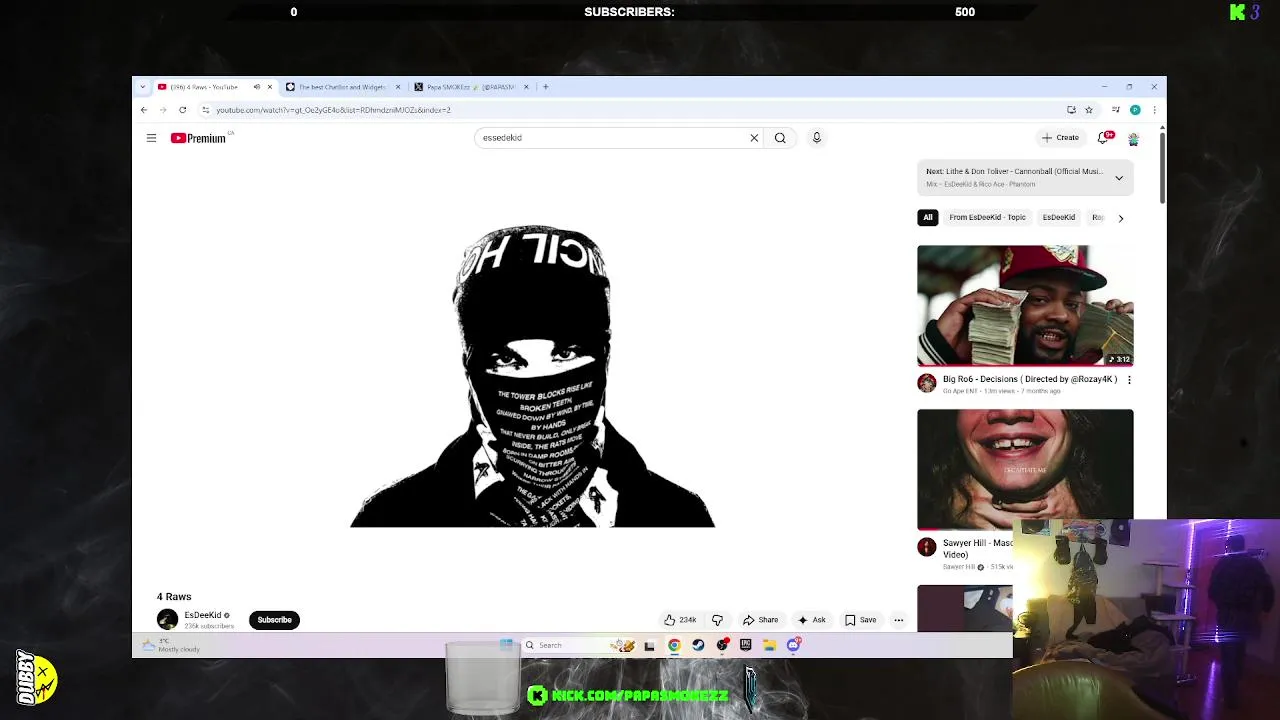The image size is (1280, 720).
Task: Select the All filter chip
Action: [928, 217]
